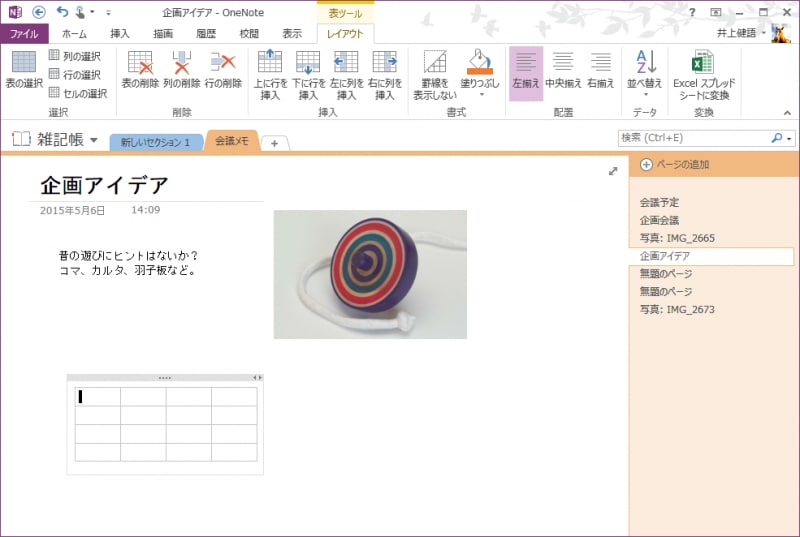
Task: Collapse the ribbon with the chevron
Action: pos(787,113)
